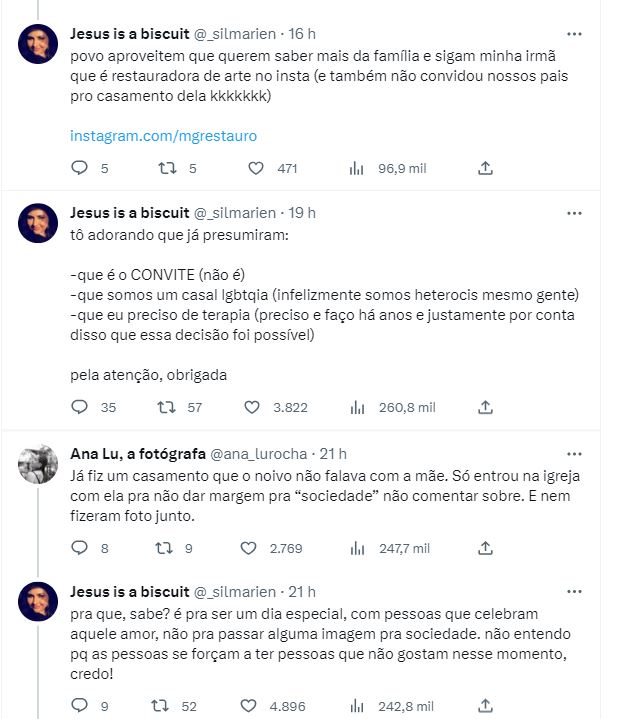The image size is (631, 719).
Task: Share the last tweet ending in 'credo!'
Action: tap(485, 706)
